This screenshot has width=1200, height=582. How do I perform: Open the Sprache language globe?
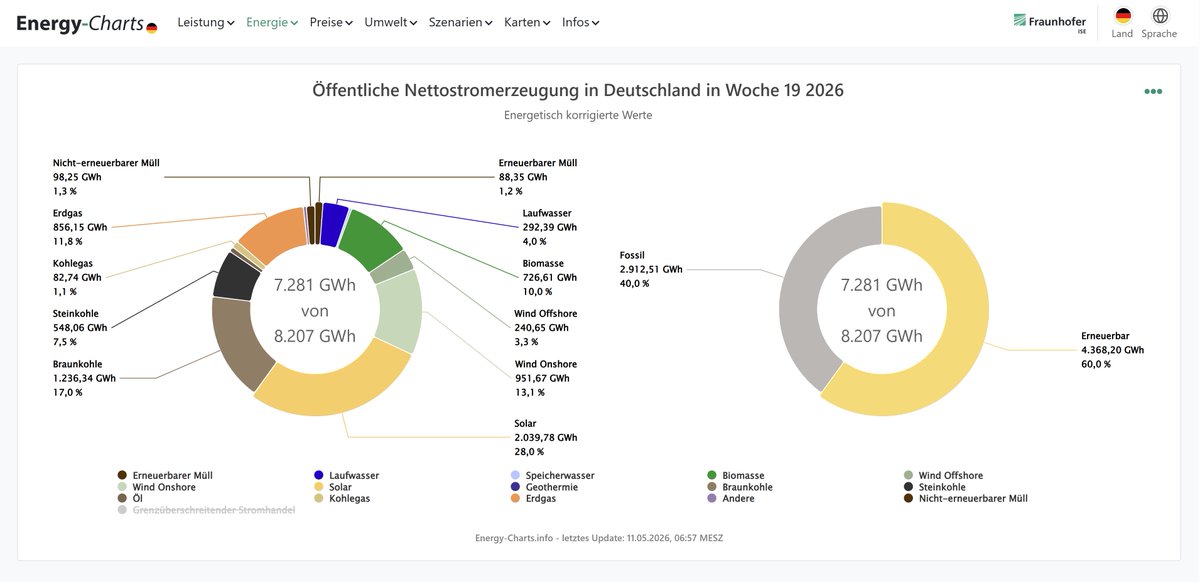click(x=1160, y=16)
